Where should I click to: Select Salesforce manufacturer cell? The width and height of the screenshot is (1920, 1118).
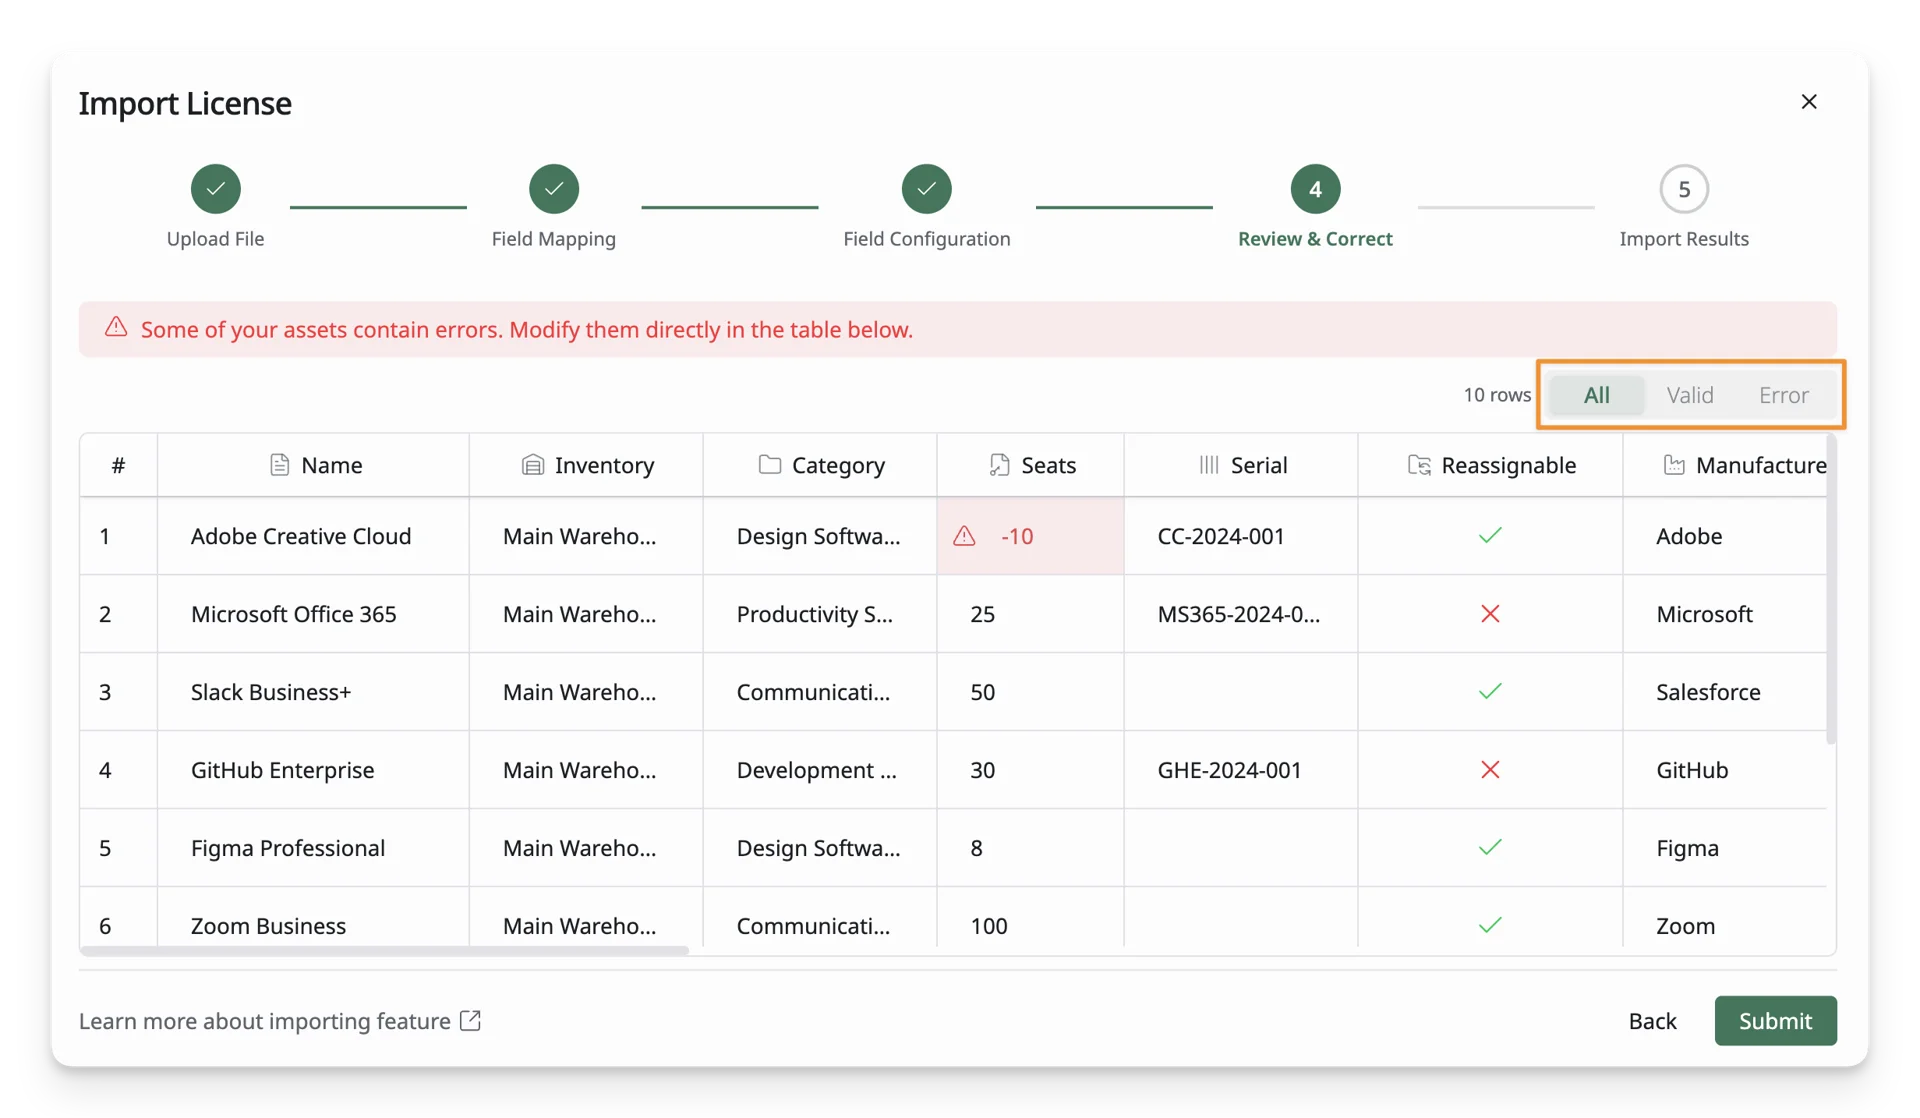1725,692
